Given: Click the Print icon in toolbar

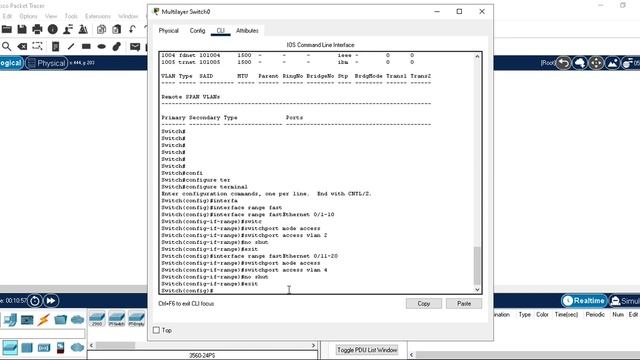Looking at the screenshot, I should click(37, 29).
